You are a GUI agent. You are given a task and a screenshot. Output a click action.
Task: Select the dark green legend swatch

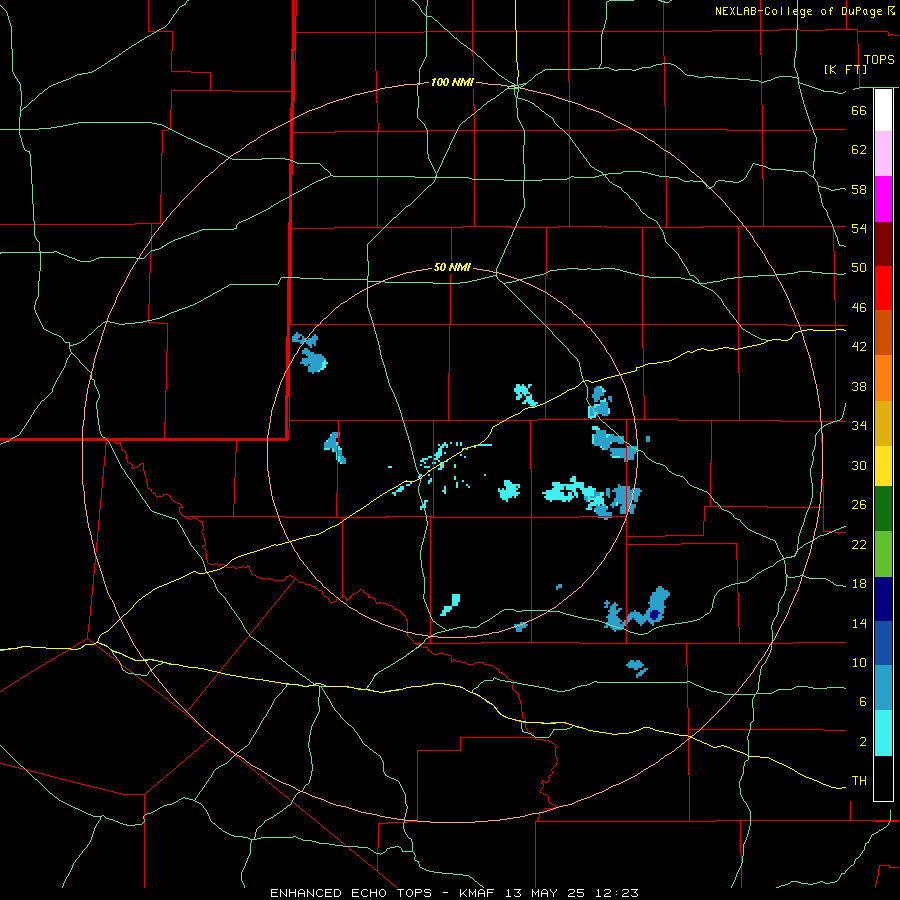tap(883, 509)
